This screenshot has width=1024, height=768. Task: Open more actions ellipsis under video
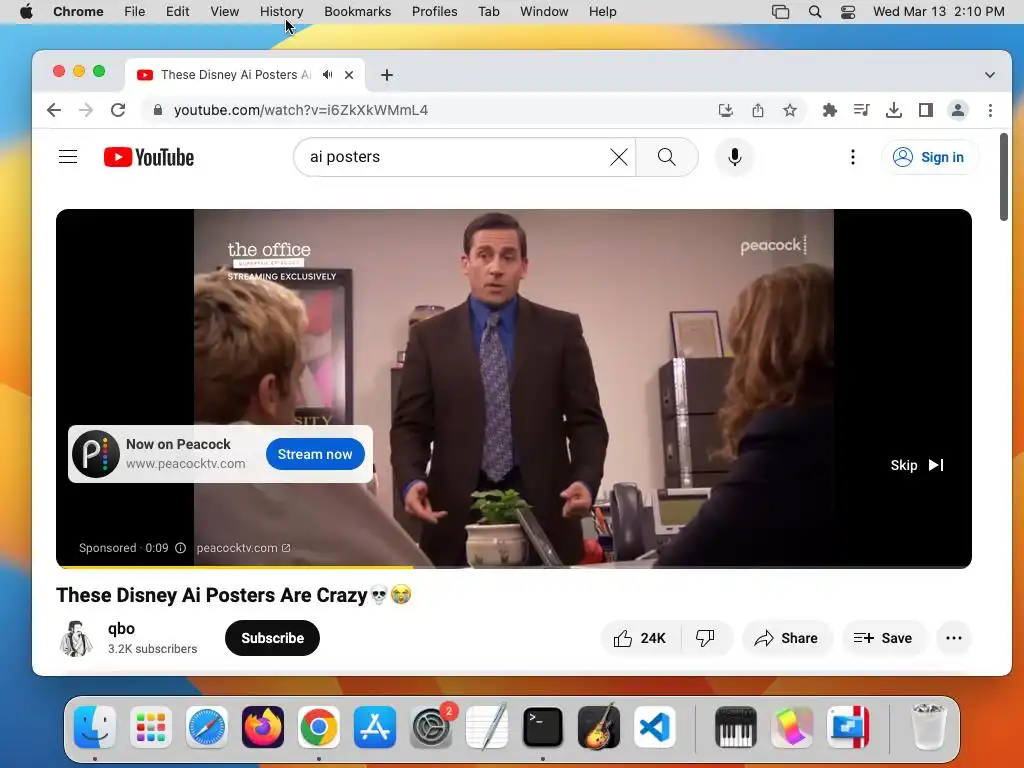pos(953,638)
